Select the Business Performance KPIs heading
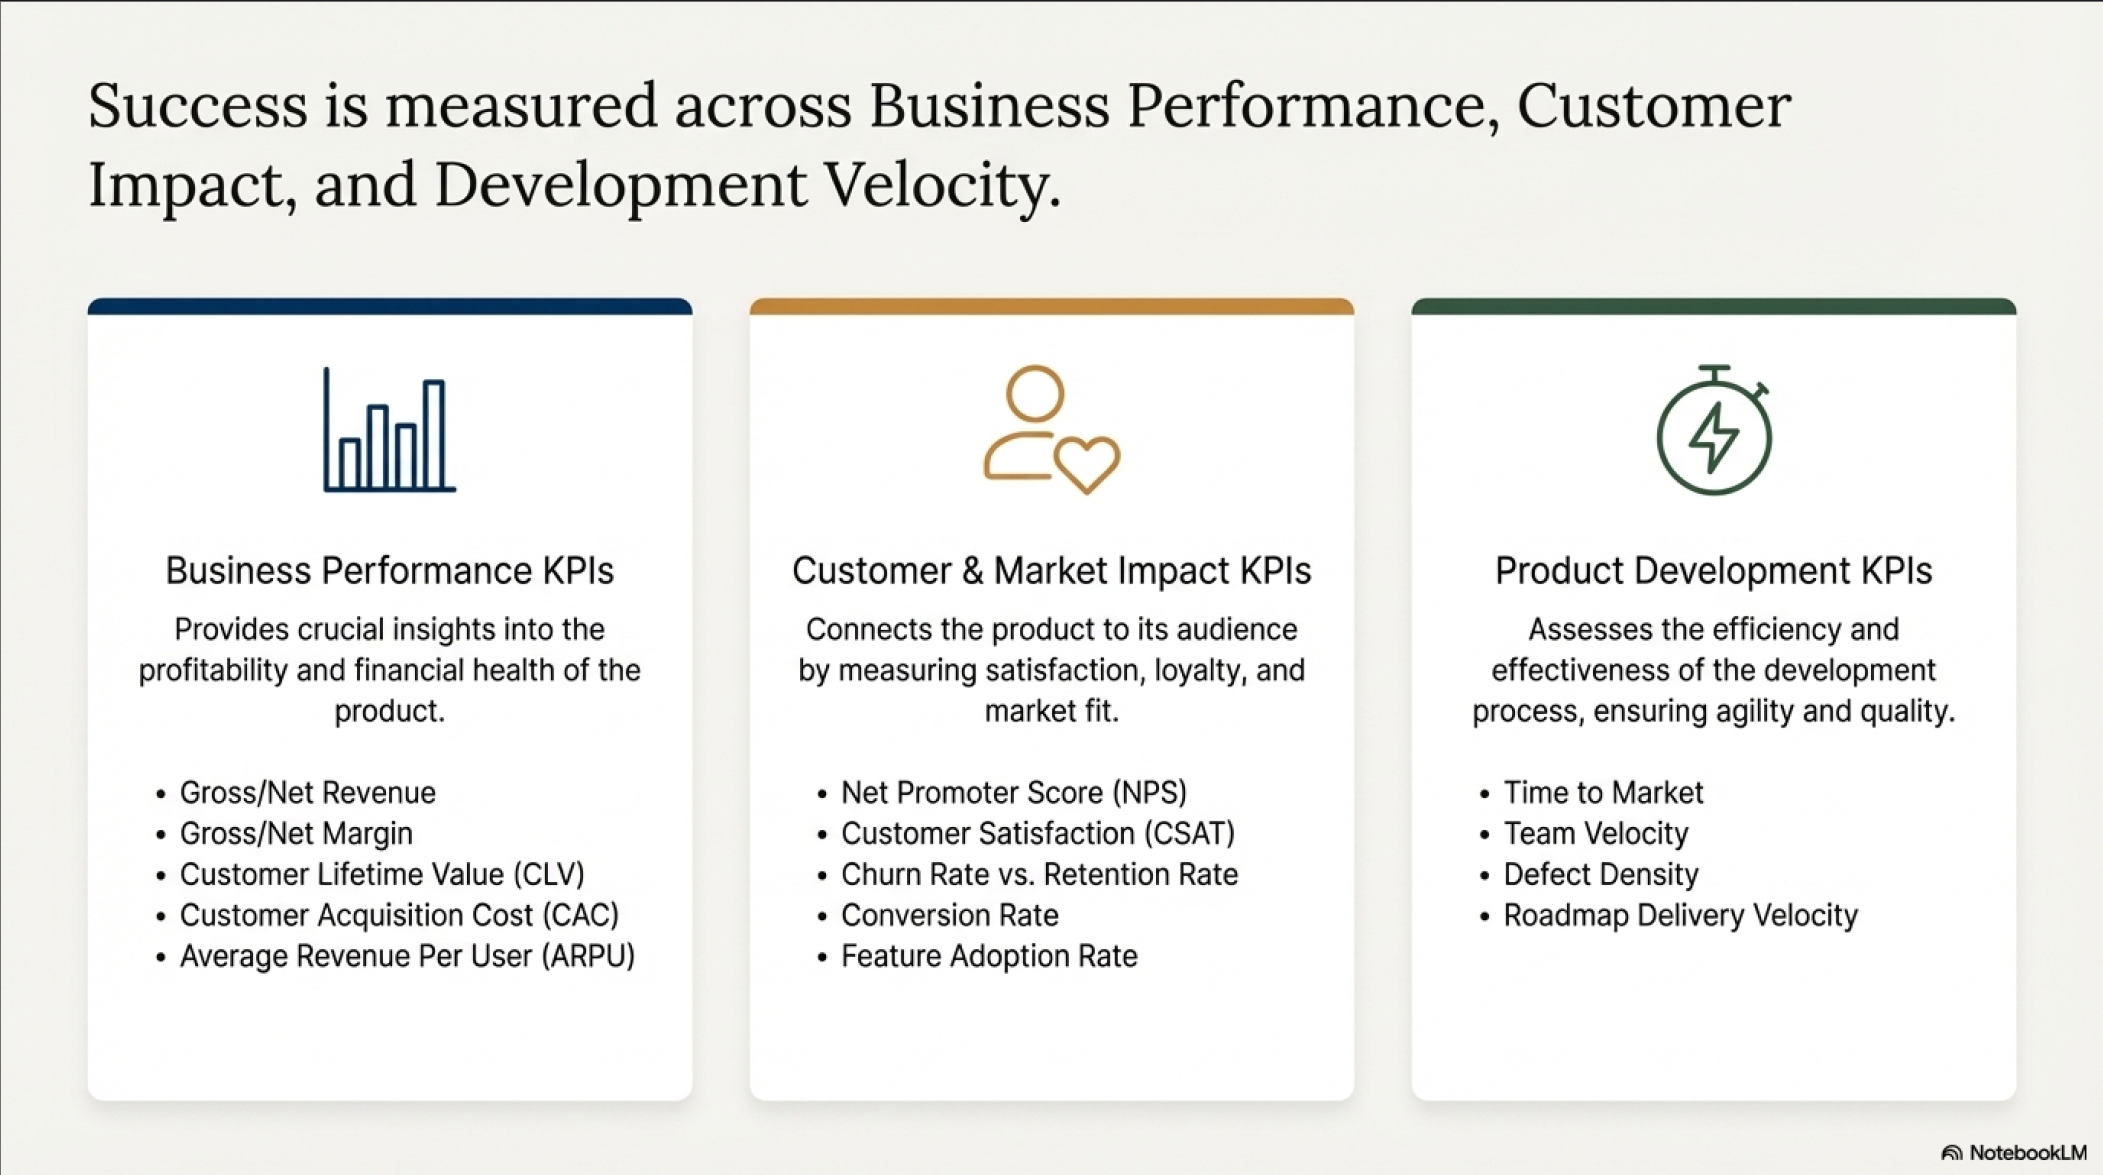 (389, 570)
